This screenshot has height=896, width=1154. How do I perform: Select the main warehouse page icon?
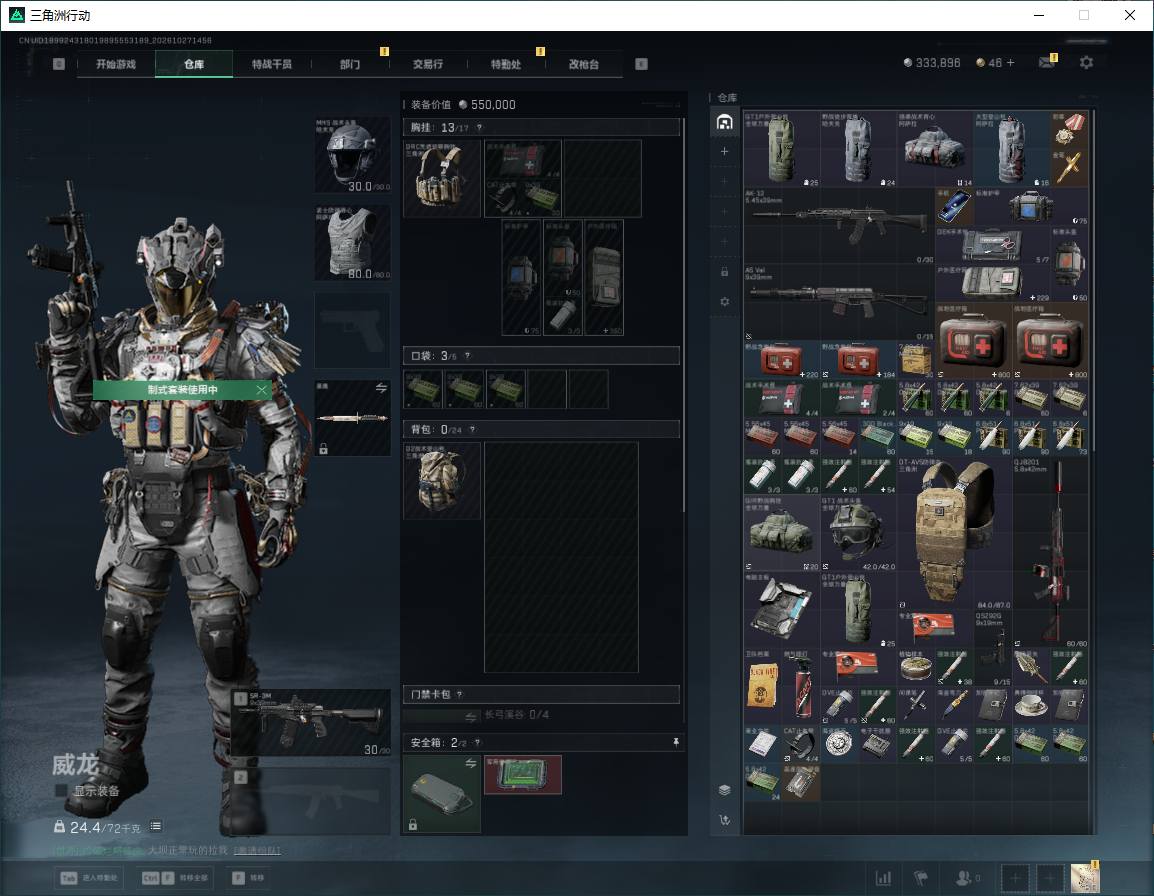724,121
